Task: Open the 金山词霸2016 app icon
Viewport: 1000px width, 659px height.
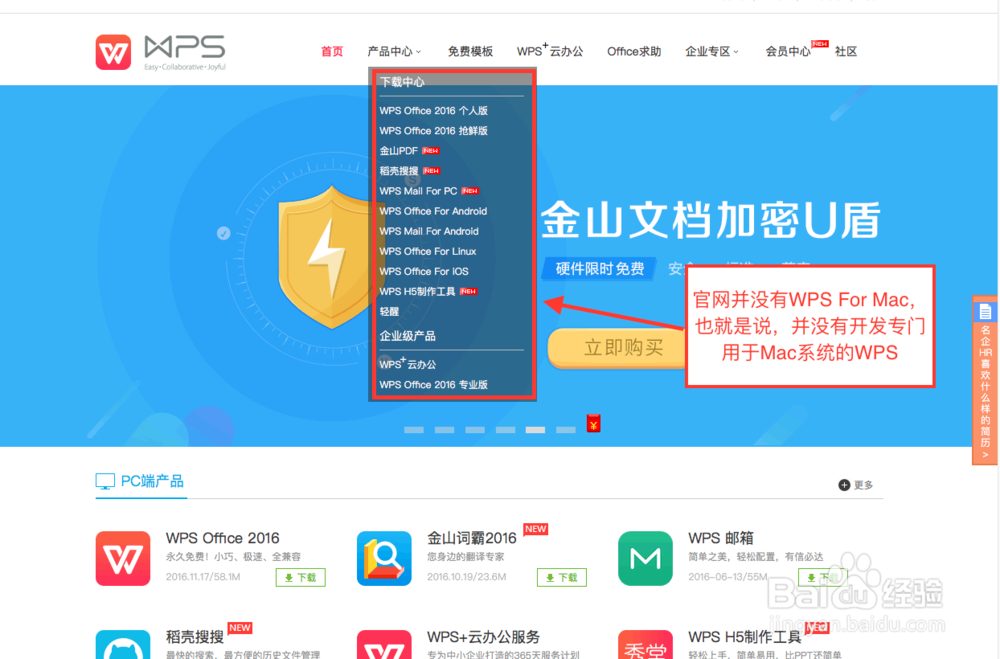Action: tap(384, 558)
